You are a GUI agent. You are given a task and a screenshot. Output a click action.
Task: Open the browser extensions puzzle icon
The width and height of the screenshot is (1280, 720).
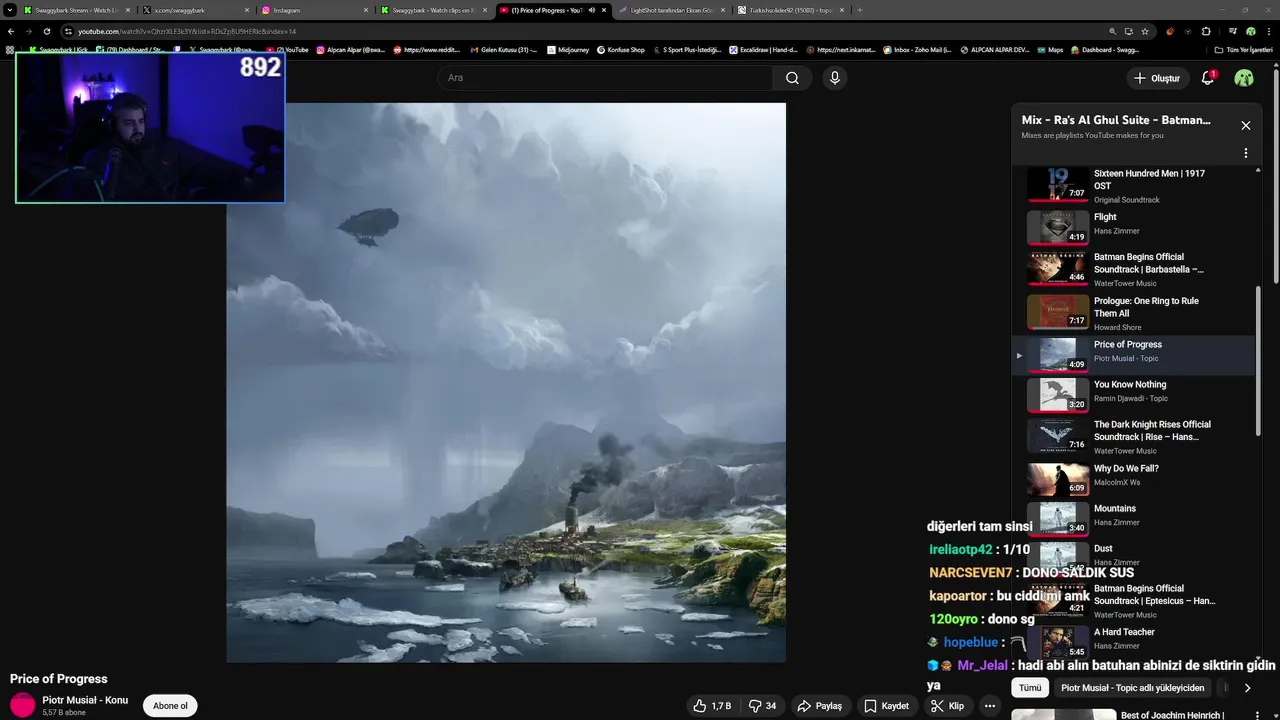click(x=1206, y=31)
